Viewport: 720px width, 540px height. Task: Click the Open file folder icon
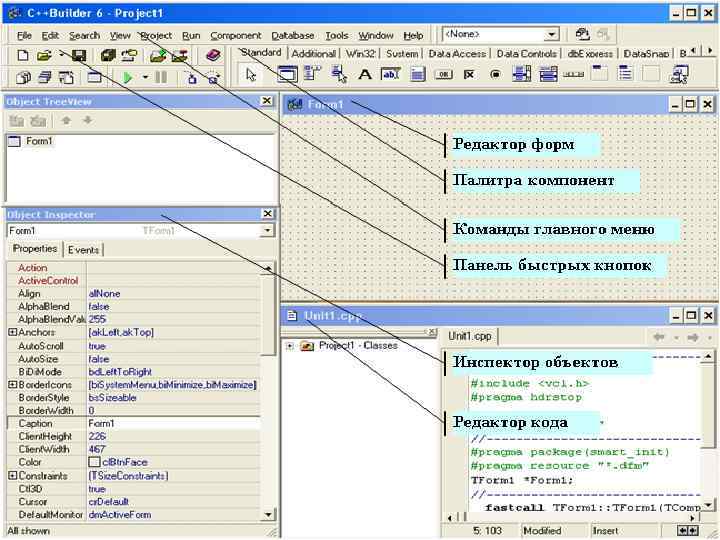click(x=44, y=56)
